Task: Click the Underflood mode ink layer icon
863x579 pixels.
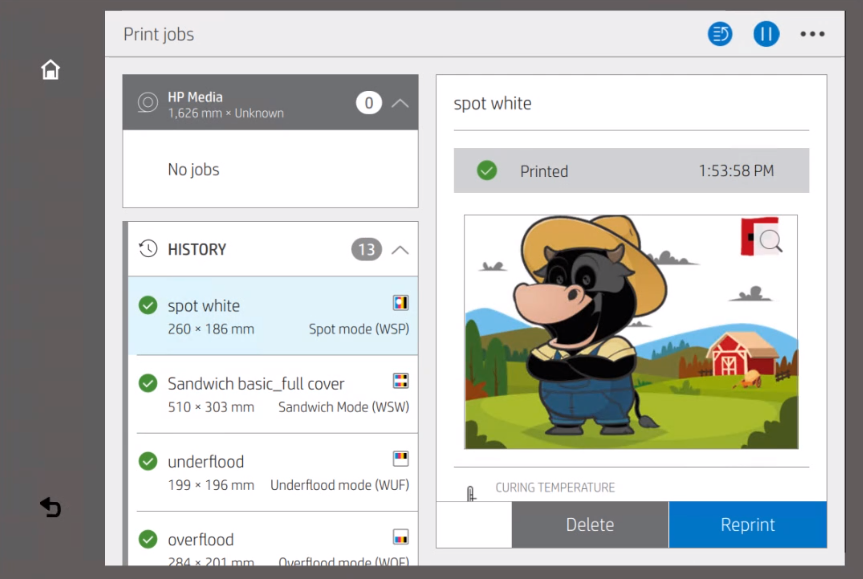Action: 401,458
